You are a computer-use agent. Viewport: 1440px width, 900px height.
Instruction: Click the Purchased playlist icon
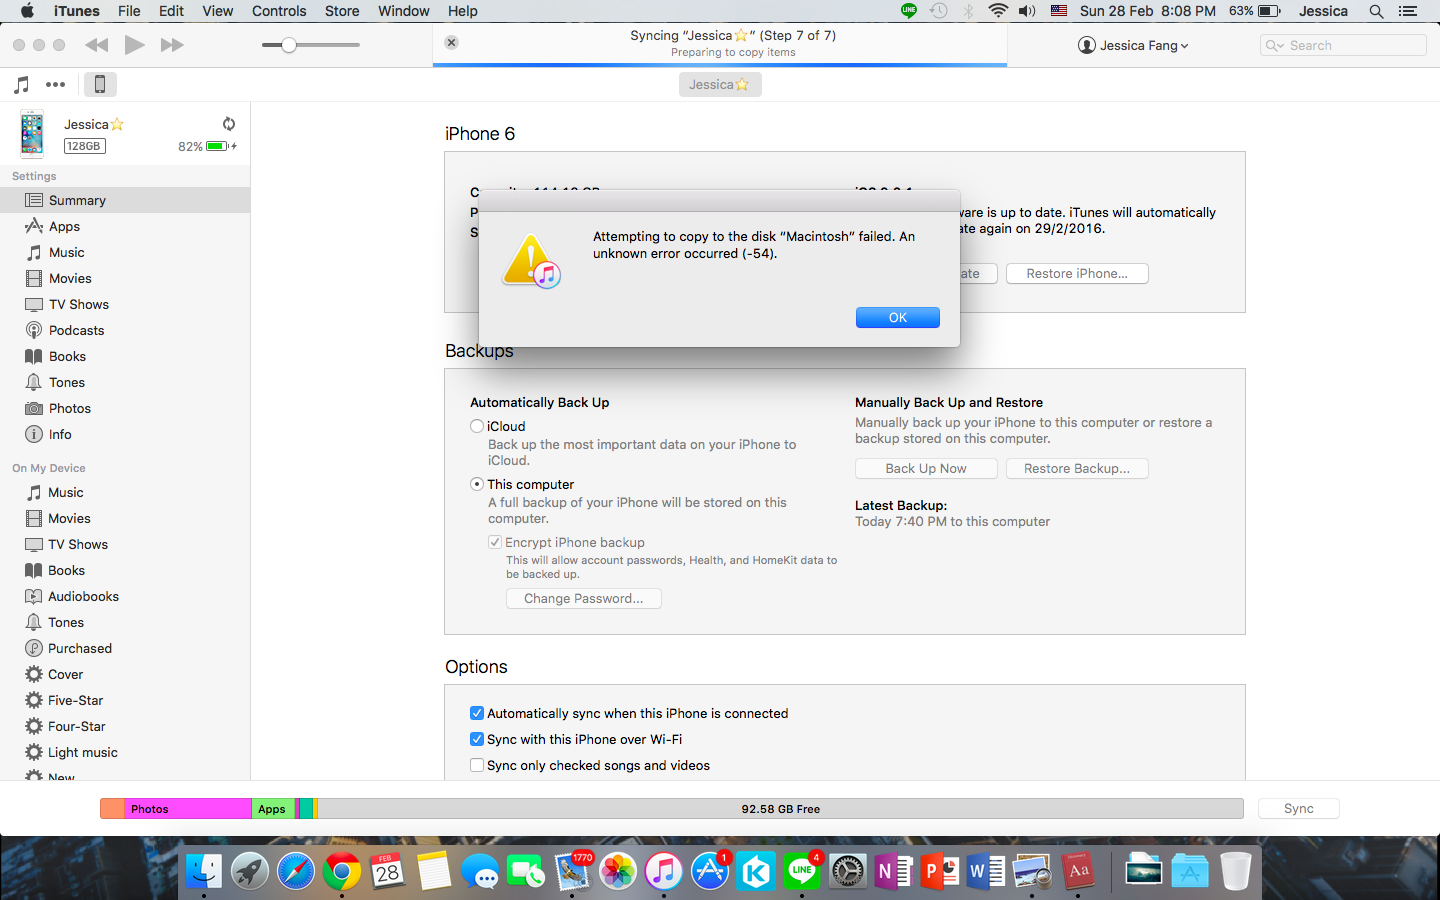tap(34, 648)
